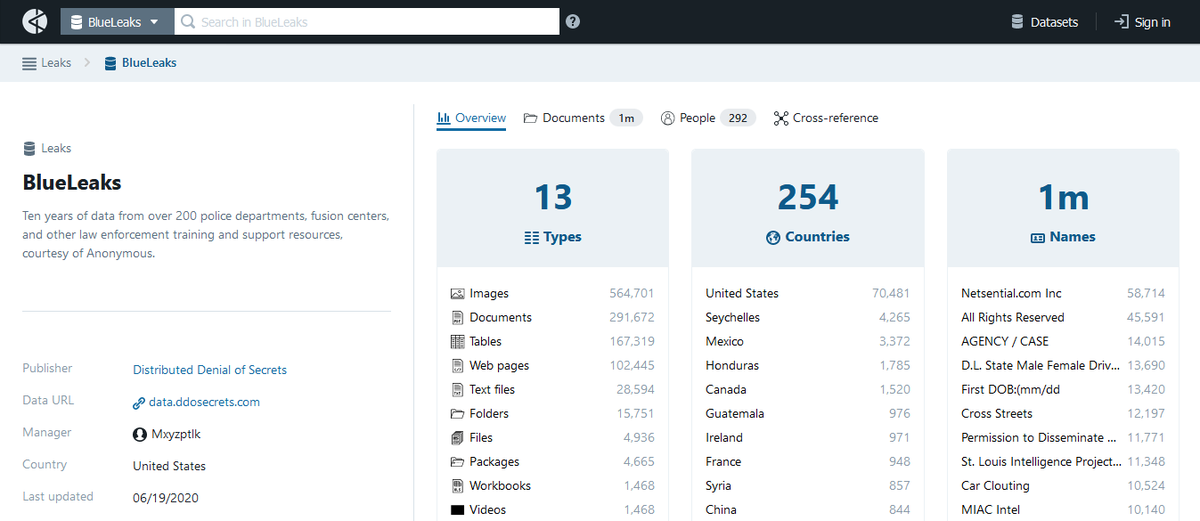Open the BlueLeaks search scope dropdown
The height and width of the screenshot is (521, 1200).
pos(117,22)
